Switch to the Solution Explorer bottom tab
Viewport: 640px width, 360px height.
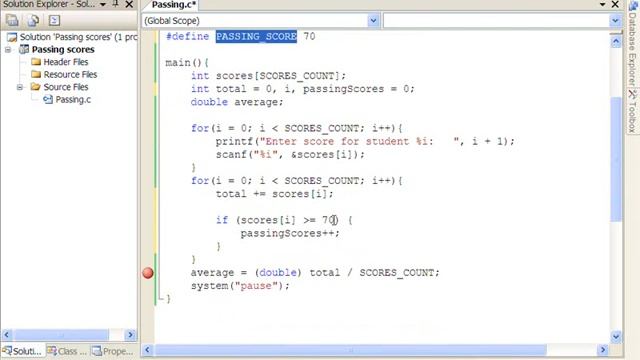click(x=22, y=351)
